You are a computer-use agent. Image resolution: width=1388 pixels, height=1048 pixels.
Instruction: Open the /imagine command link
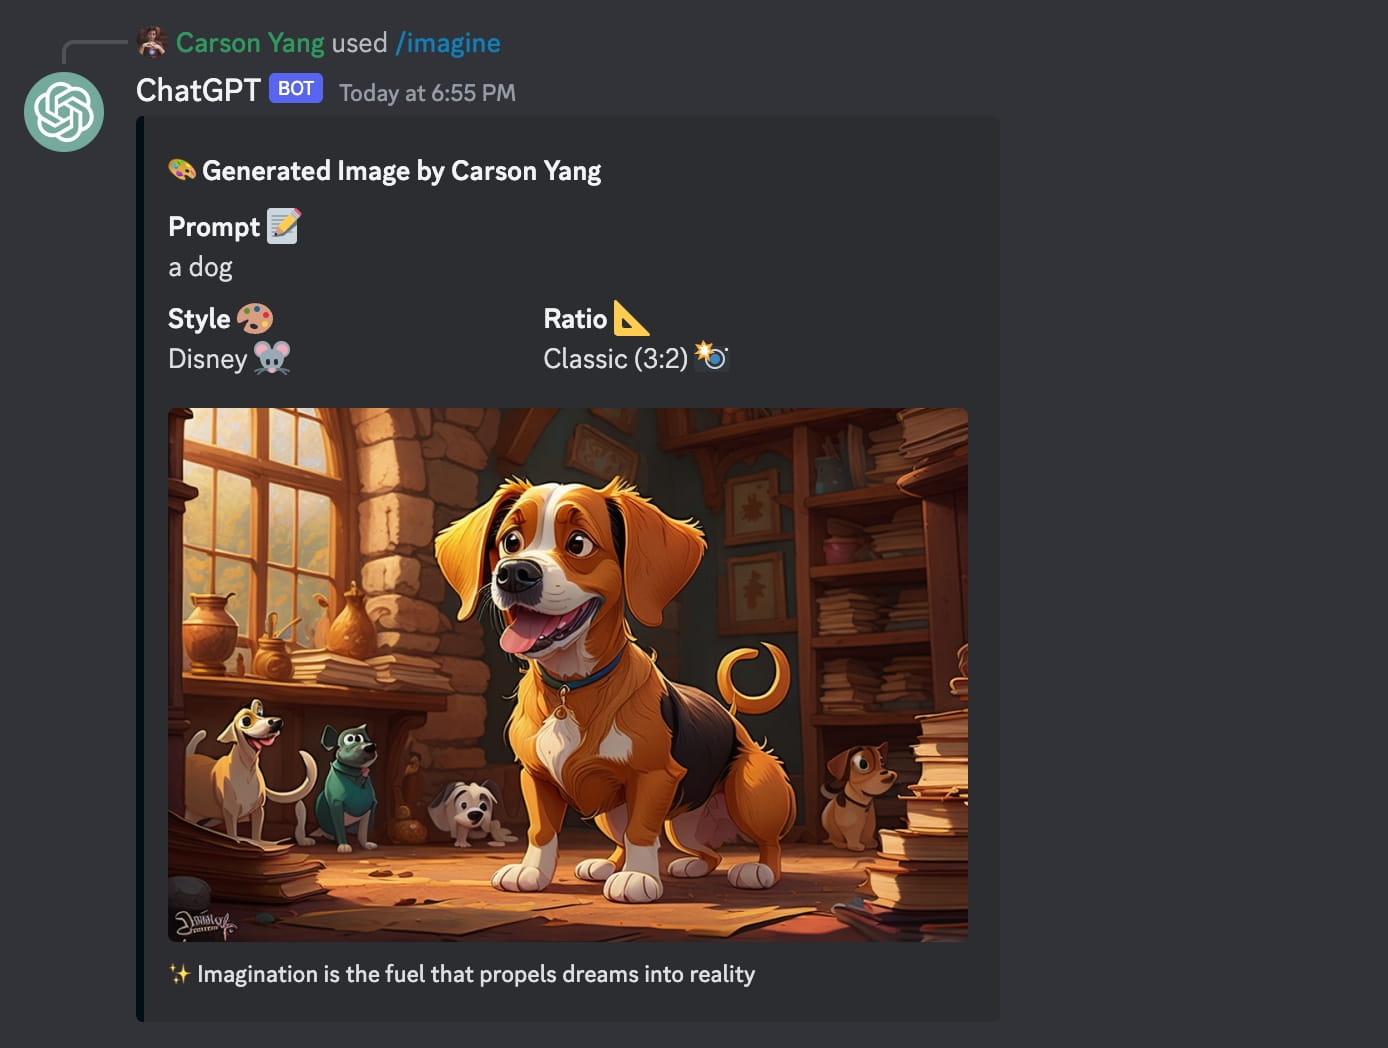(448, 43)
